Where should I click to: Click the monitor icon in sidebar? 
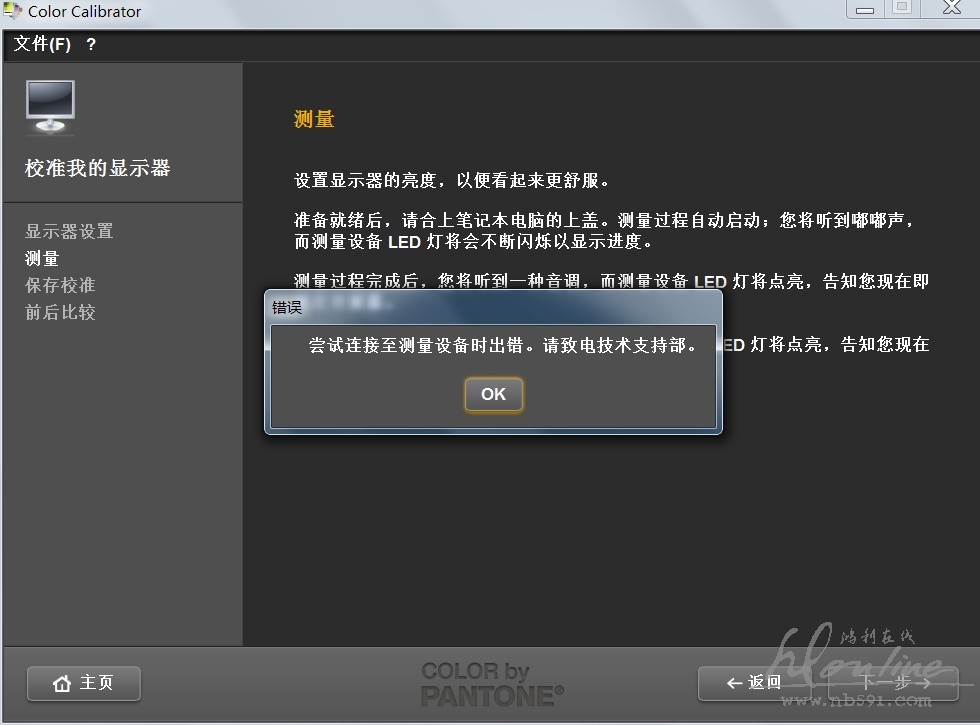pos(51,107)
